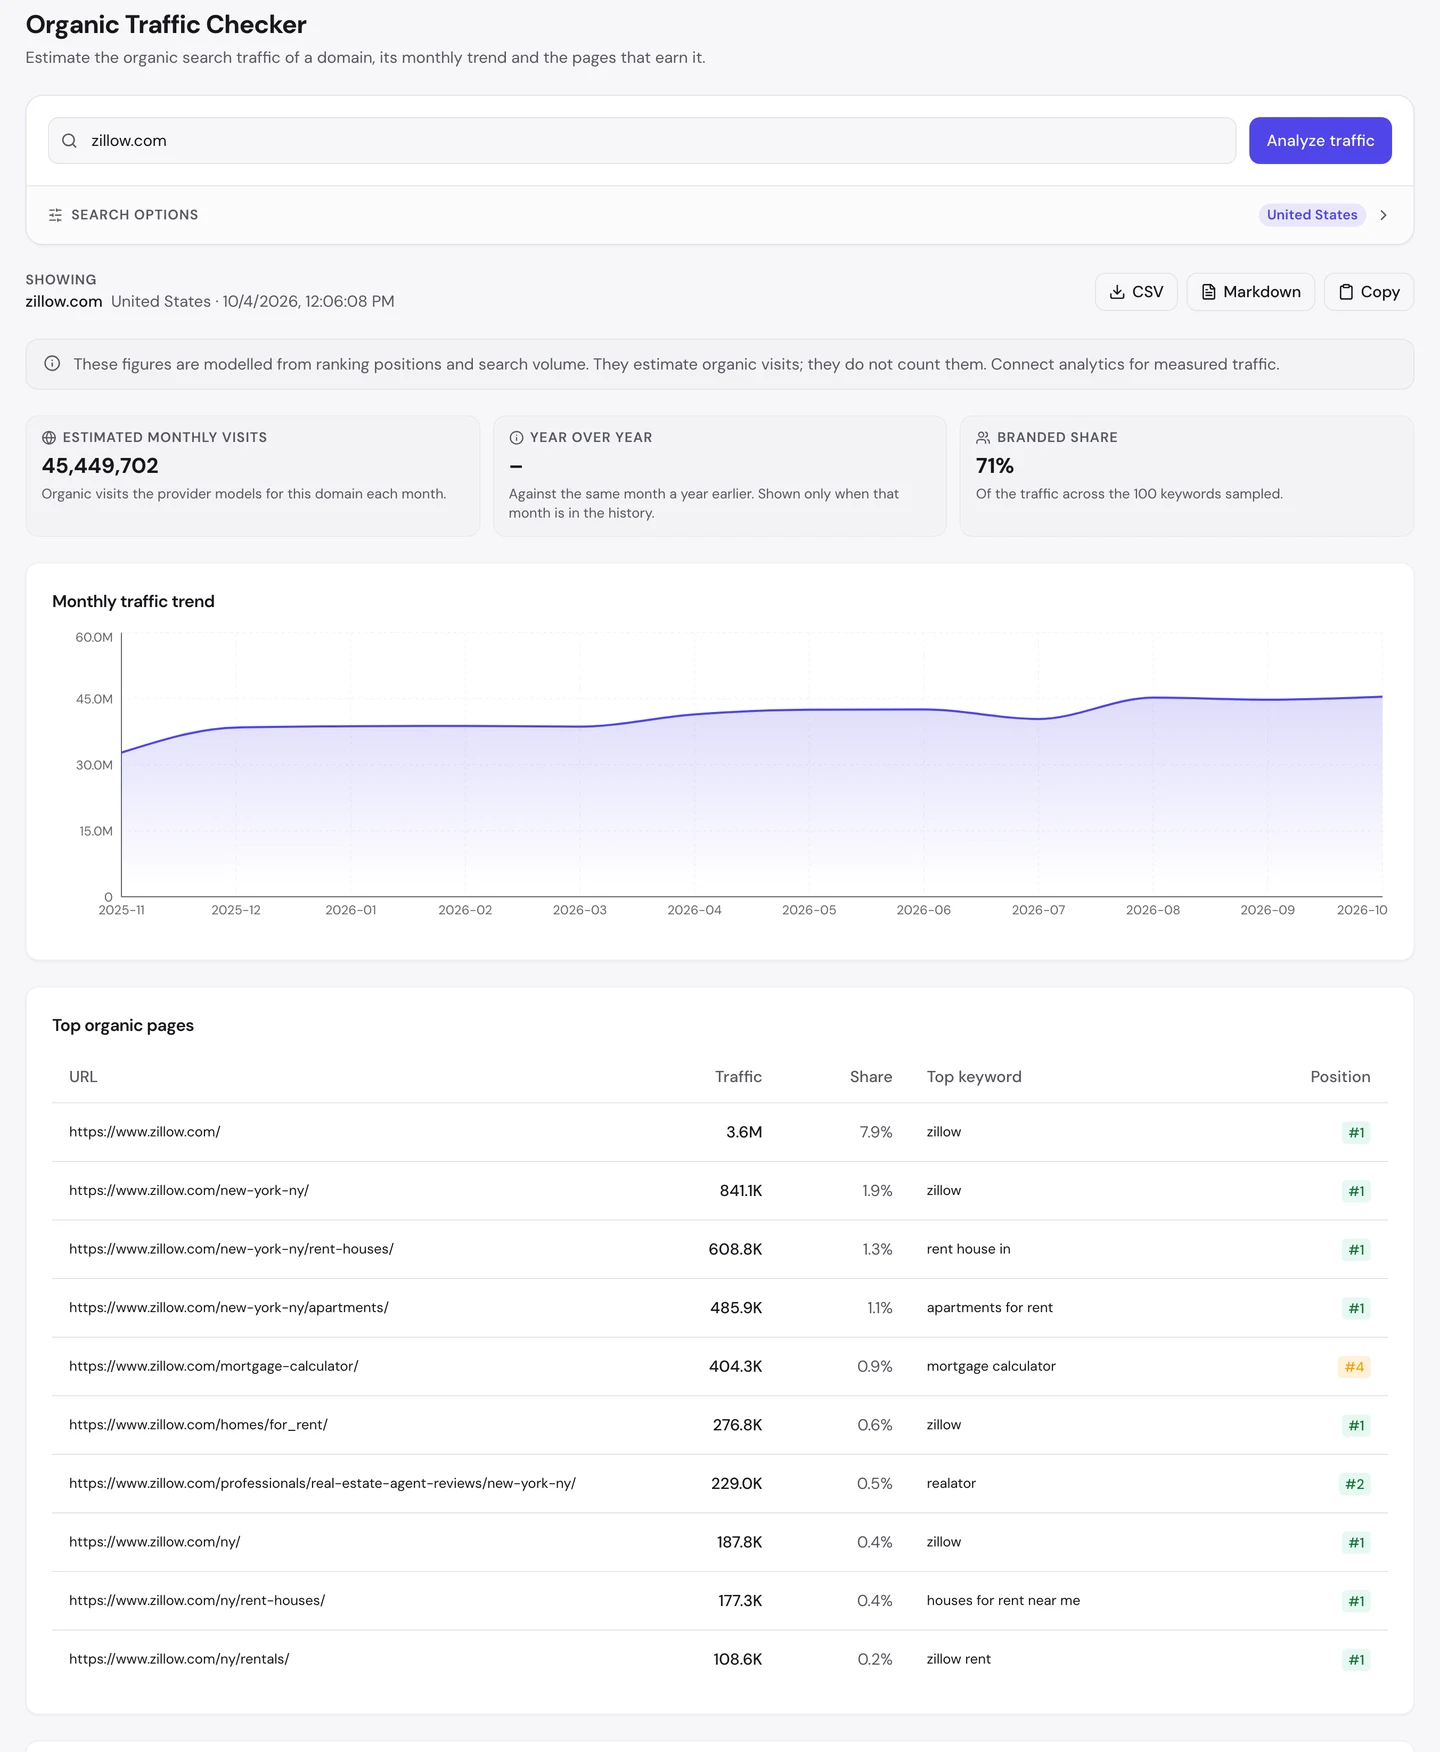Click the search options sliders icon
Viewport: 1440px width, 1752px height.
55,215
